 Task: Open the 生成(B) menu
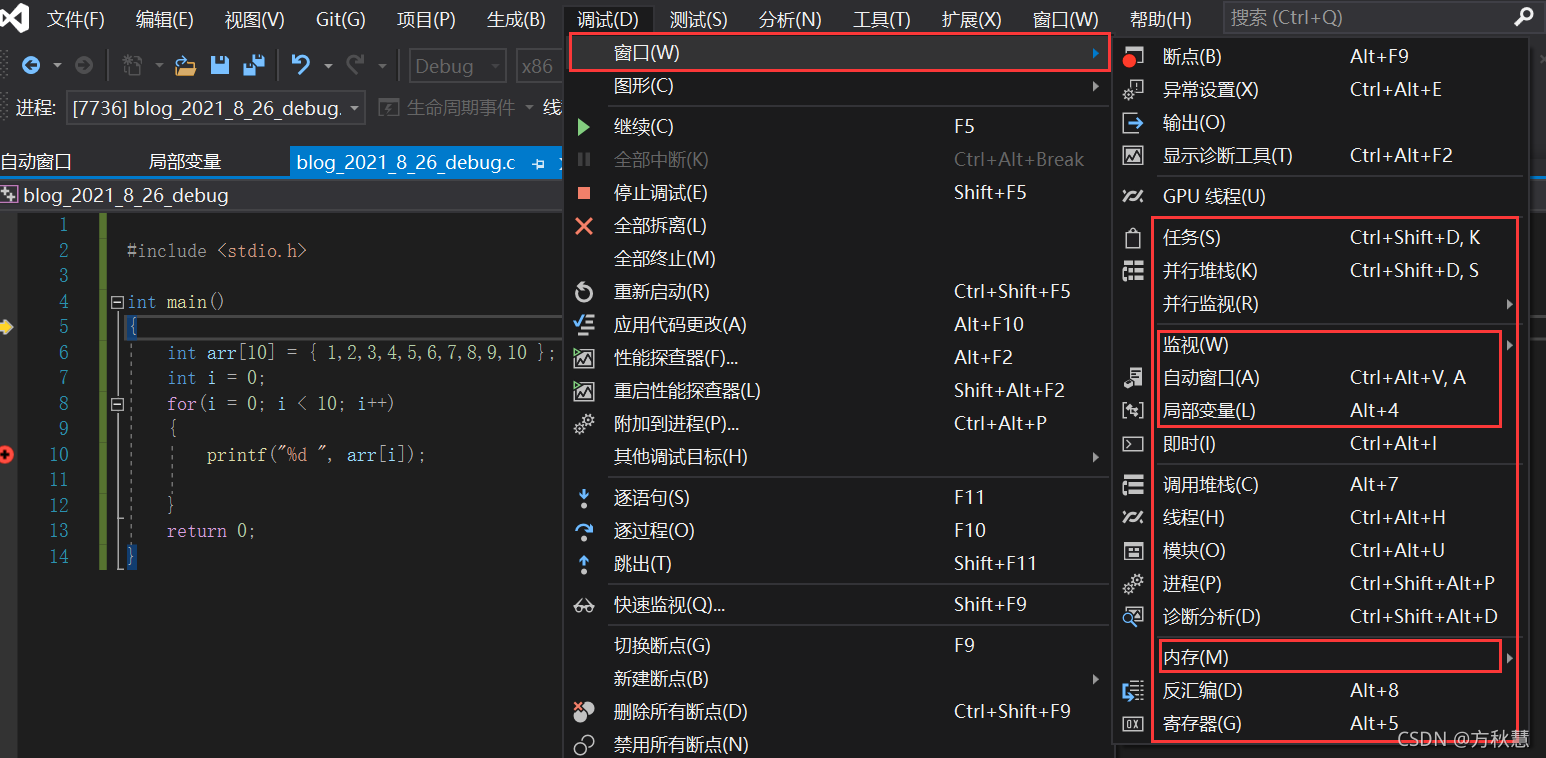(516, 19)
